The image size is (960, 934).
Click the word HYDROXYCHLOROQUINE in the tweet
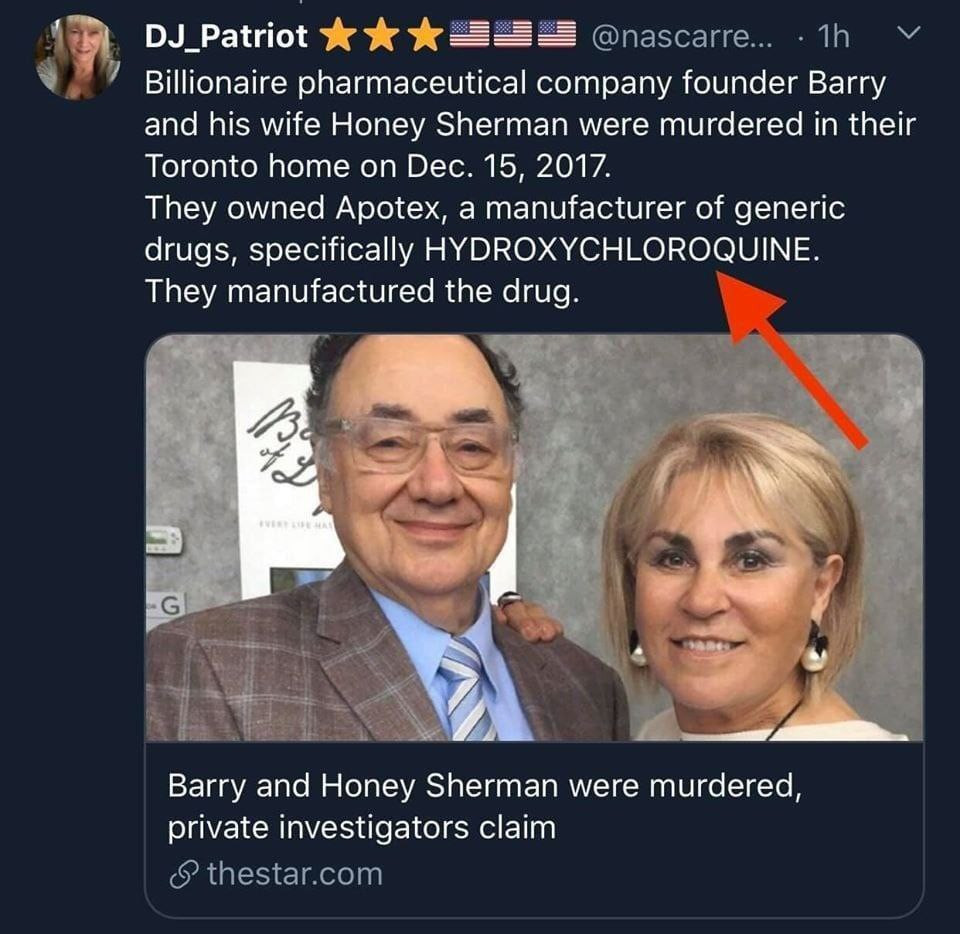(x=620, y=251)
